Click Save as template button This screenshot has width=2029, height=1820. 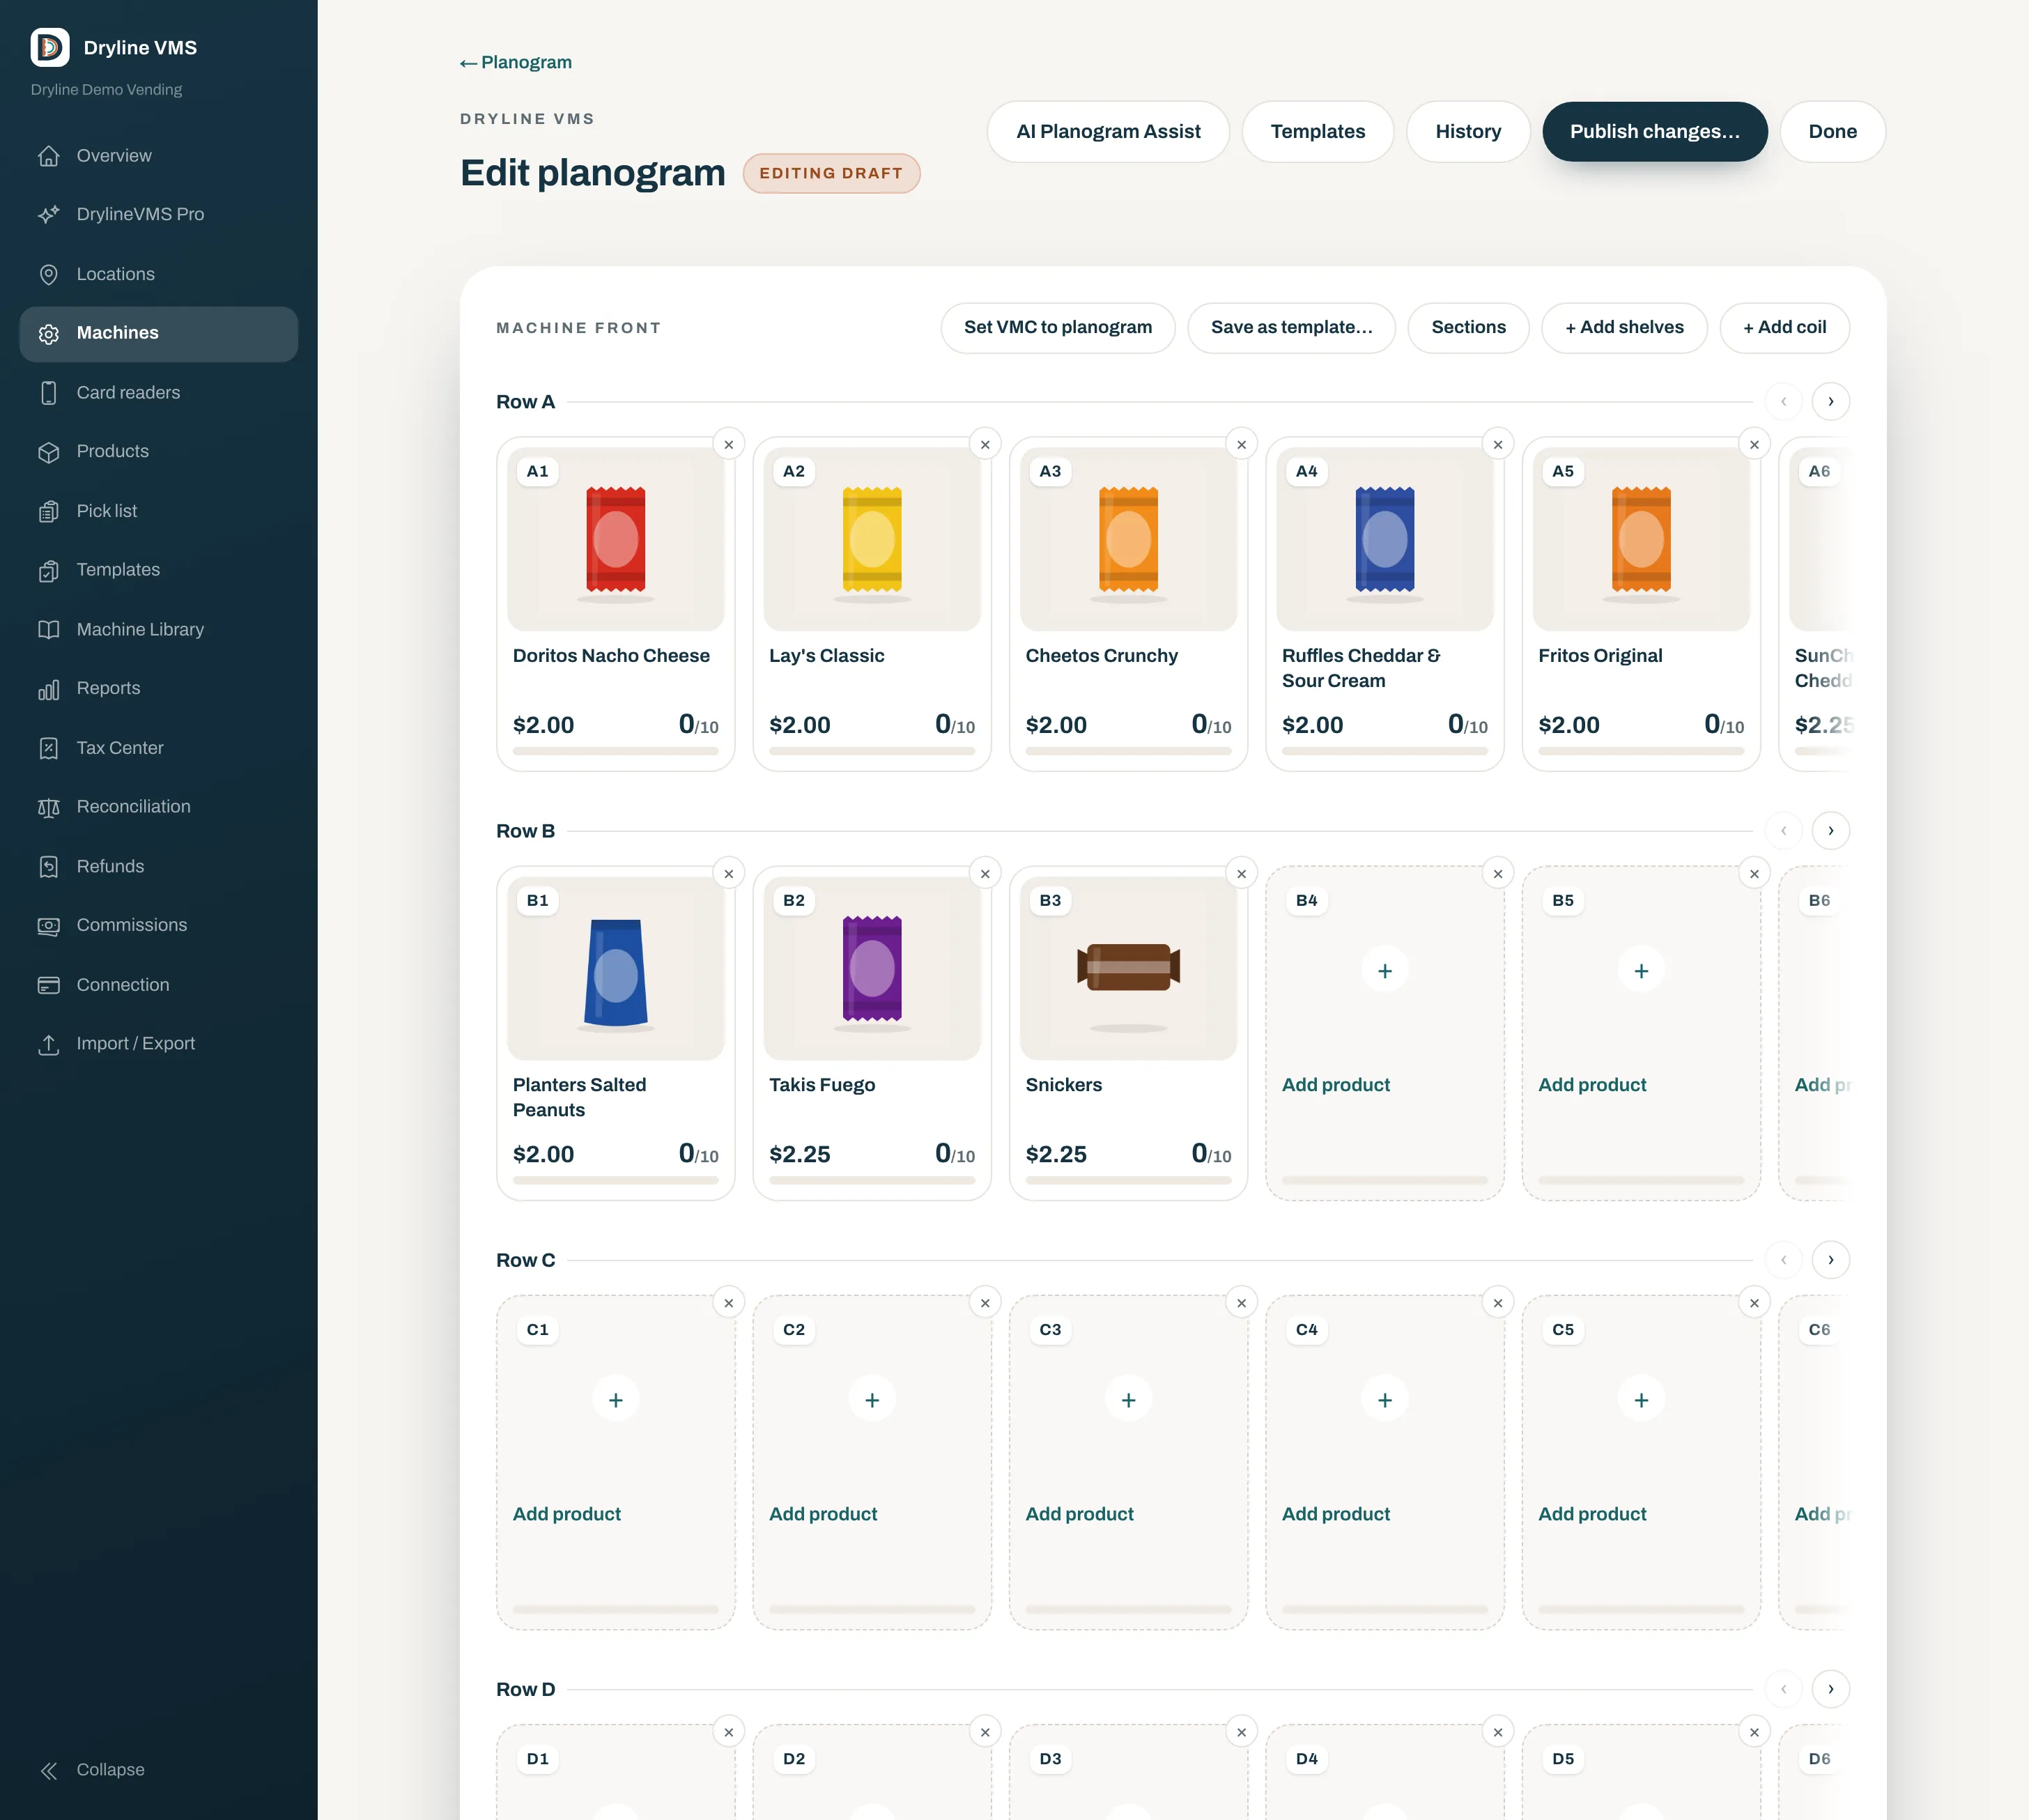point(1291,327)
